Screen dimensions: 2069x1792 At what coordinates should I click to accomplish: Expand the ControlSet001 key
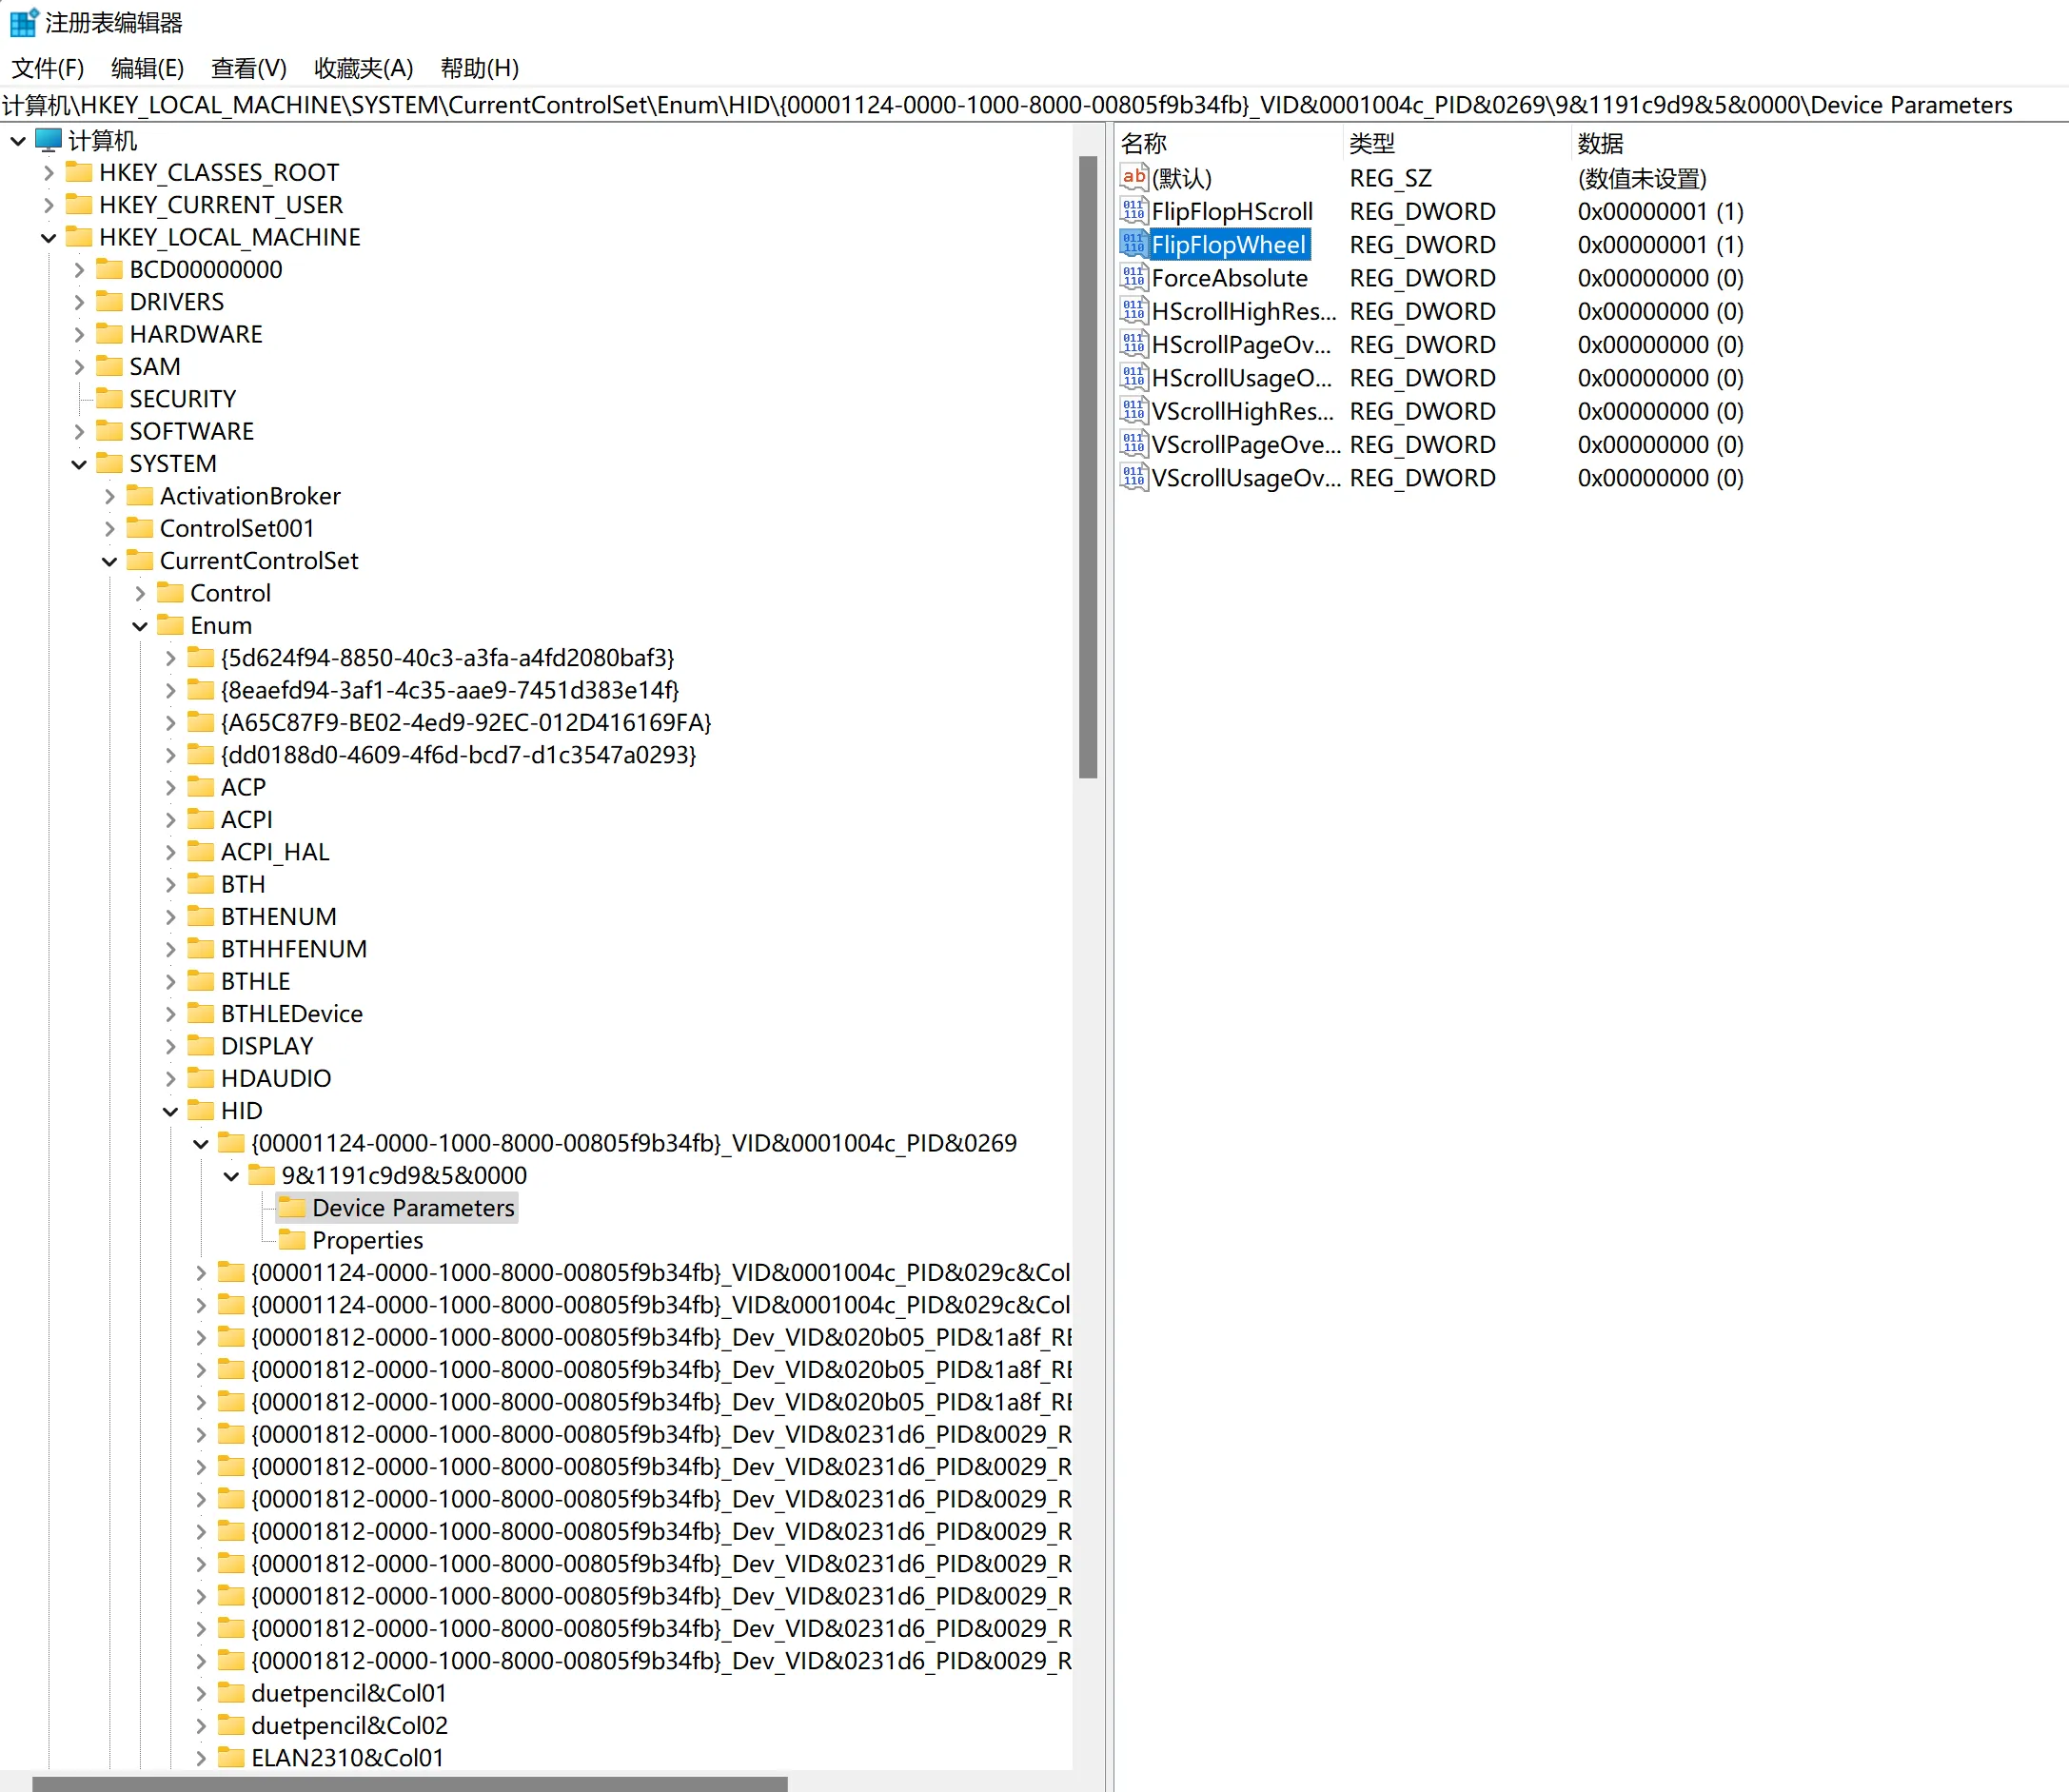pos(110,528)
